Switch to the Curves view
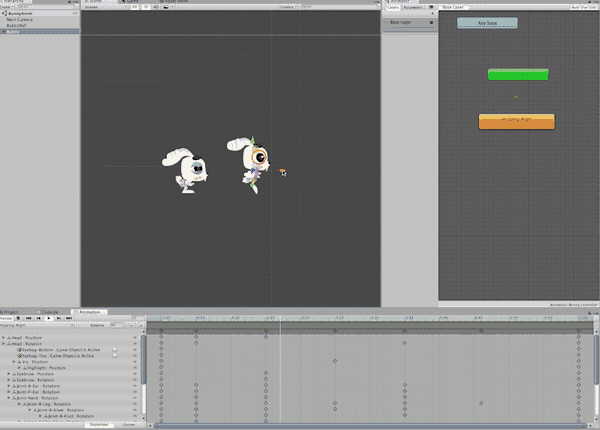 (x=129, y=425)
